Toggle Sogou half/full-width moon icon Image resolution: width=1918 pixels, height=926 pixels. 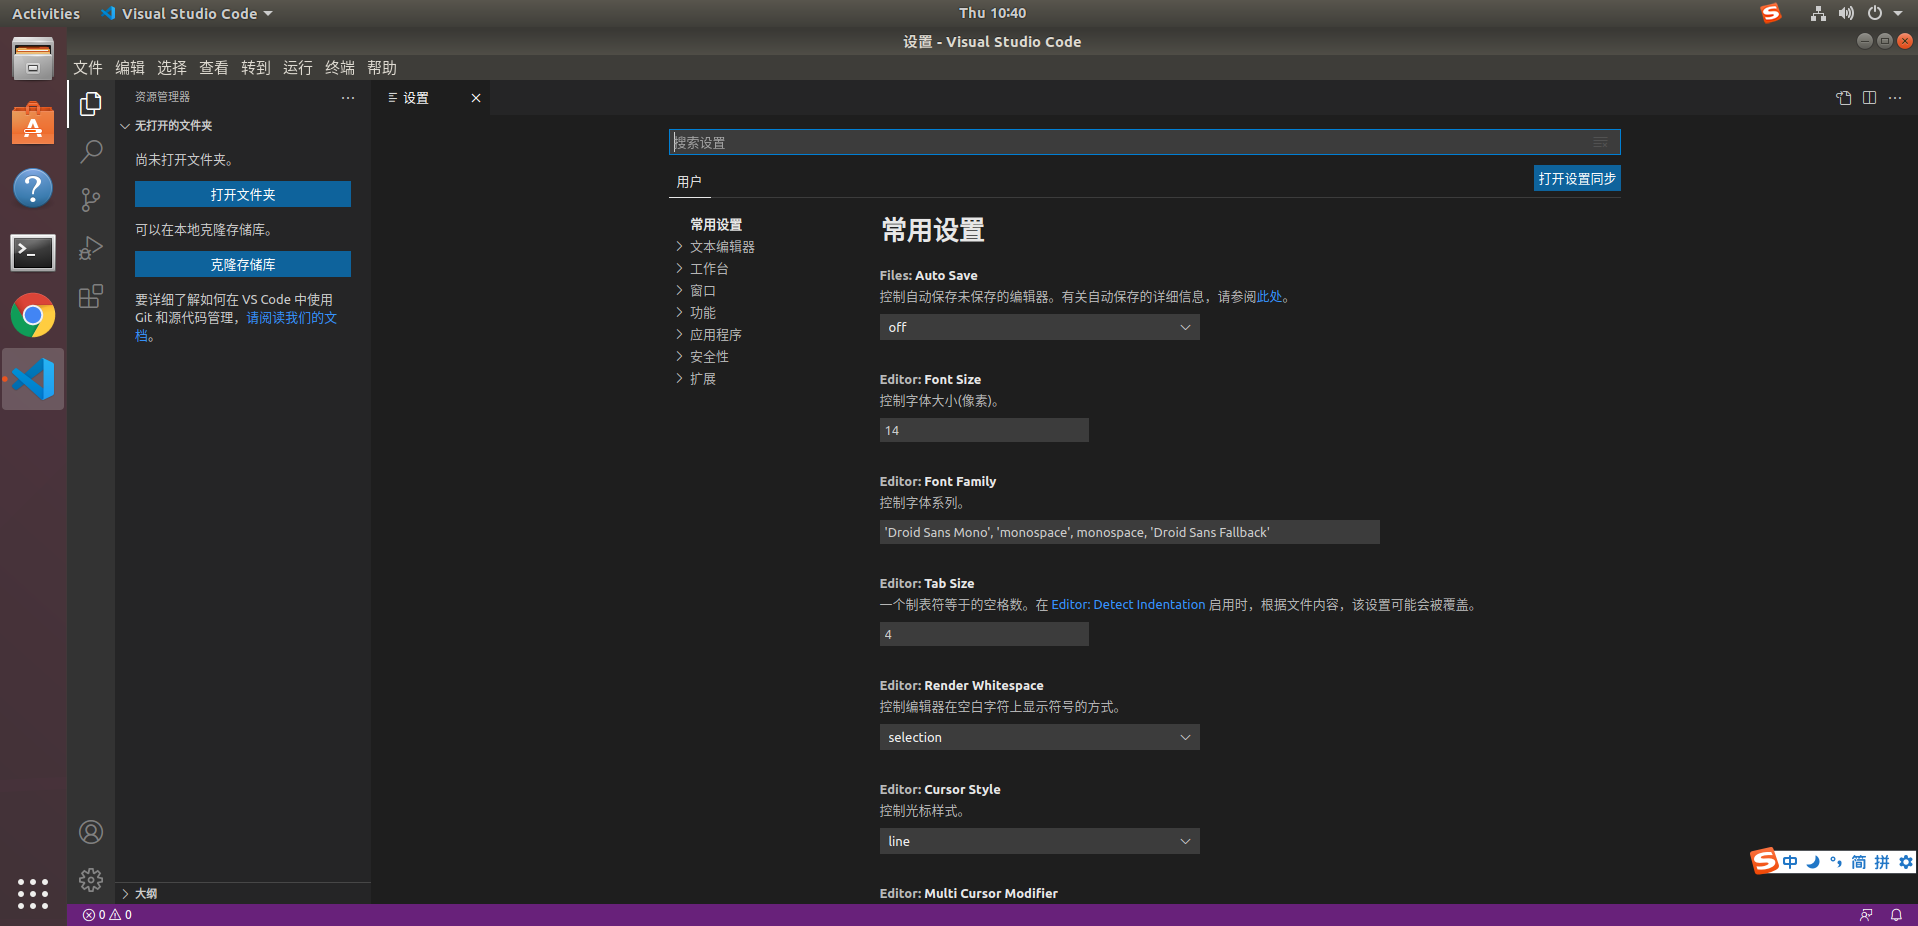(1813, 862)
